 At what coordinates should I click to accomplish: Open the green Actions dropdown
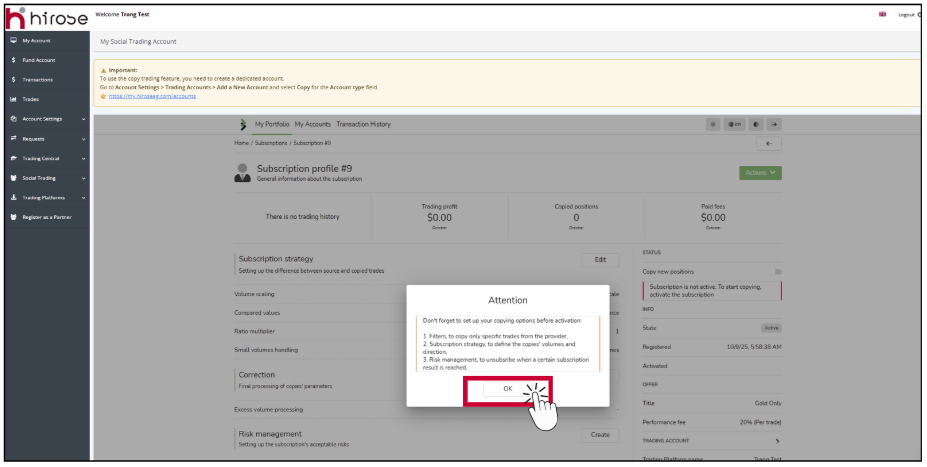tap(761, 172)
